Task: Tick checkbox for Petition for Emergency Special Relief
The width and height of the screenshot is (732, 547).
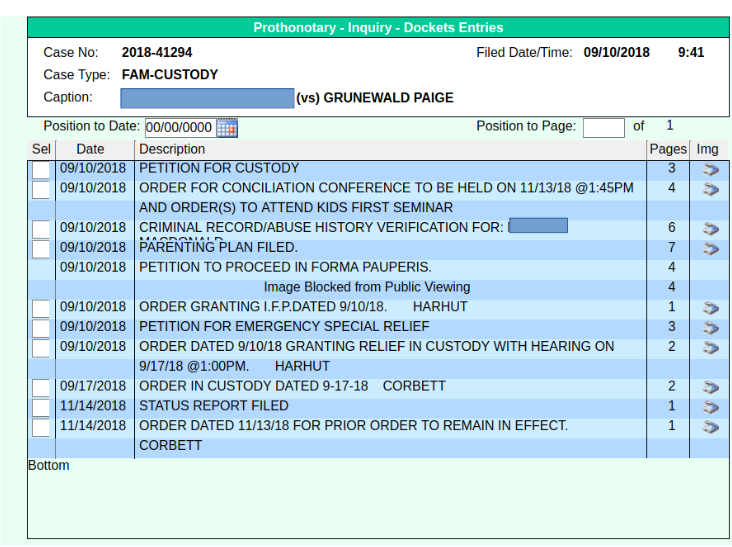Action: point(40,328)
